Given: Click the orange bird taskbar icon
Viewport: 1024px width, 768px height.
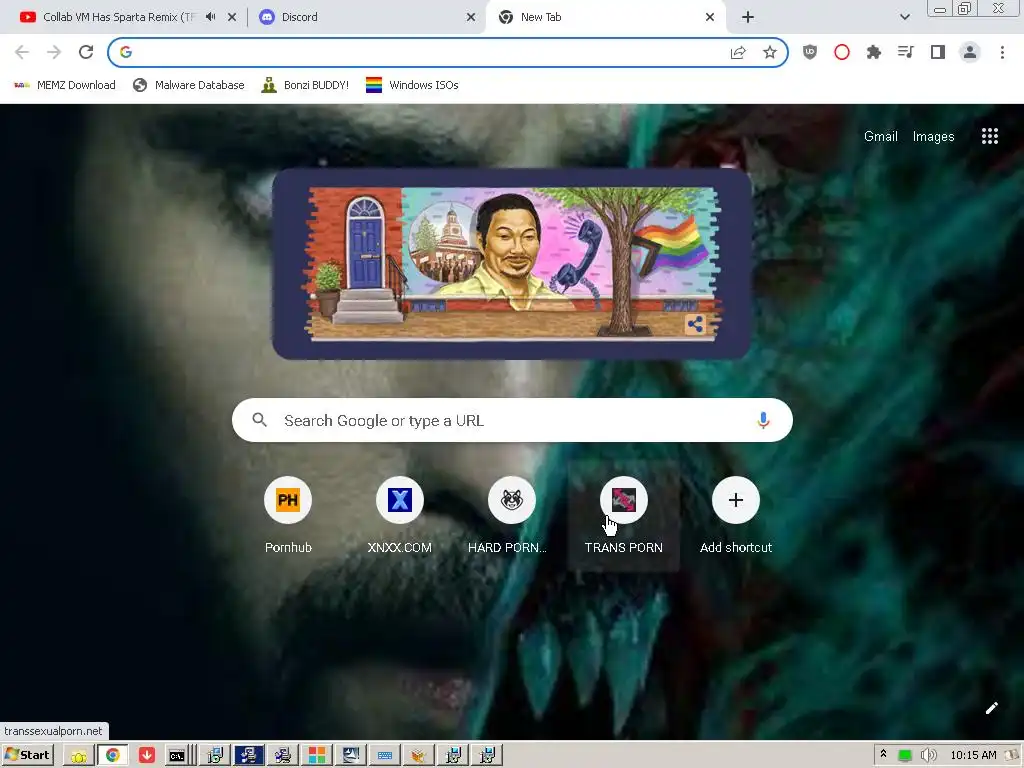Looking at the screenshot, I should [419, 756].
